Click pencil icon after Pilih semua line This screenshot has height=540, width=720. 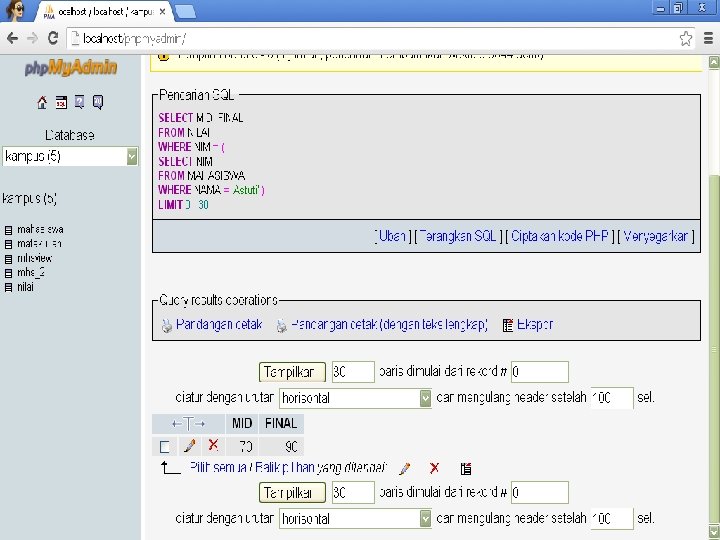click(x=405, y=468)
